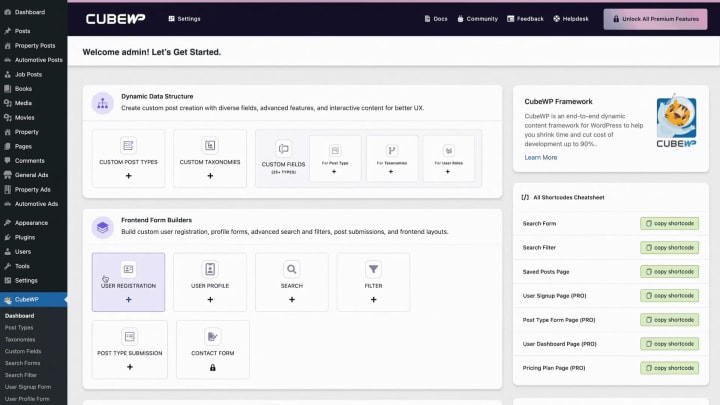Open Custom Fields submenu under CubeWP

click(23, 351)
